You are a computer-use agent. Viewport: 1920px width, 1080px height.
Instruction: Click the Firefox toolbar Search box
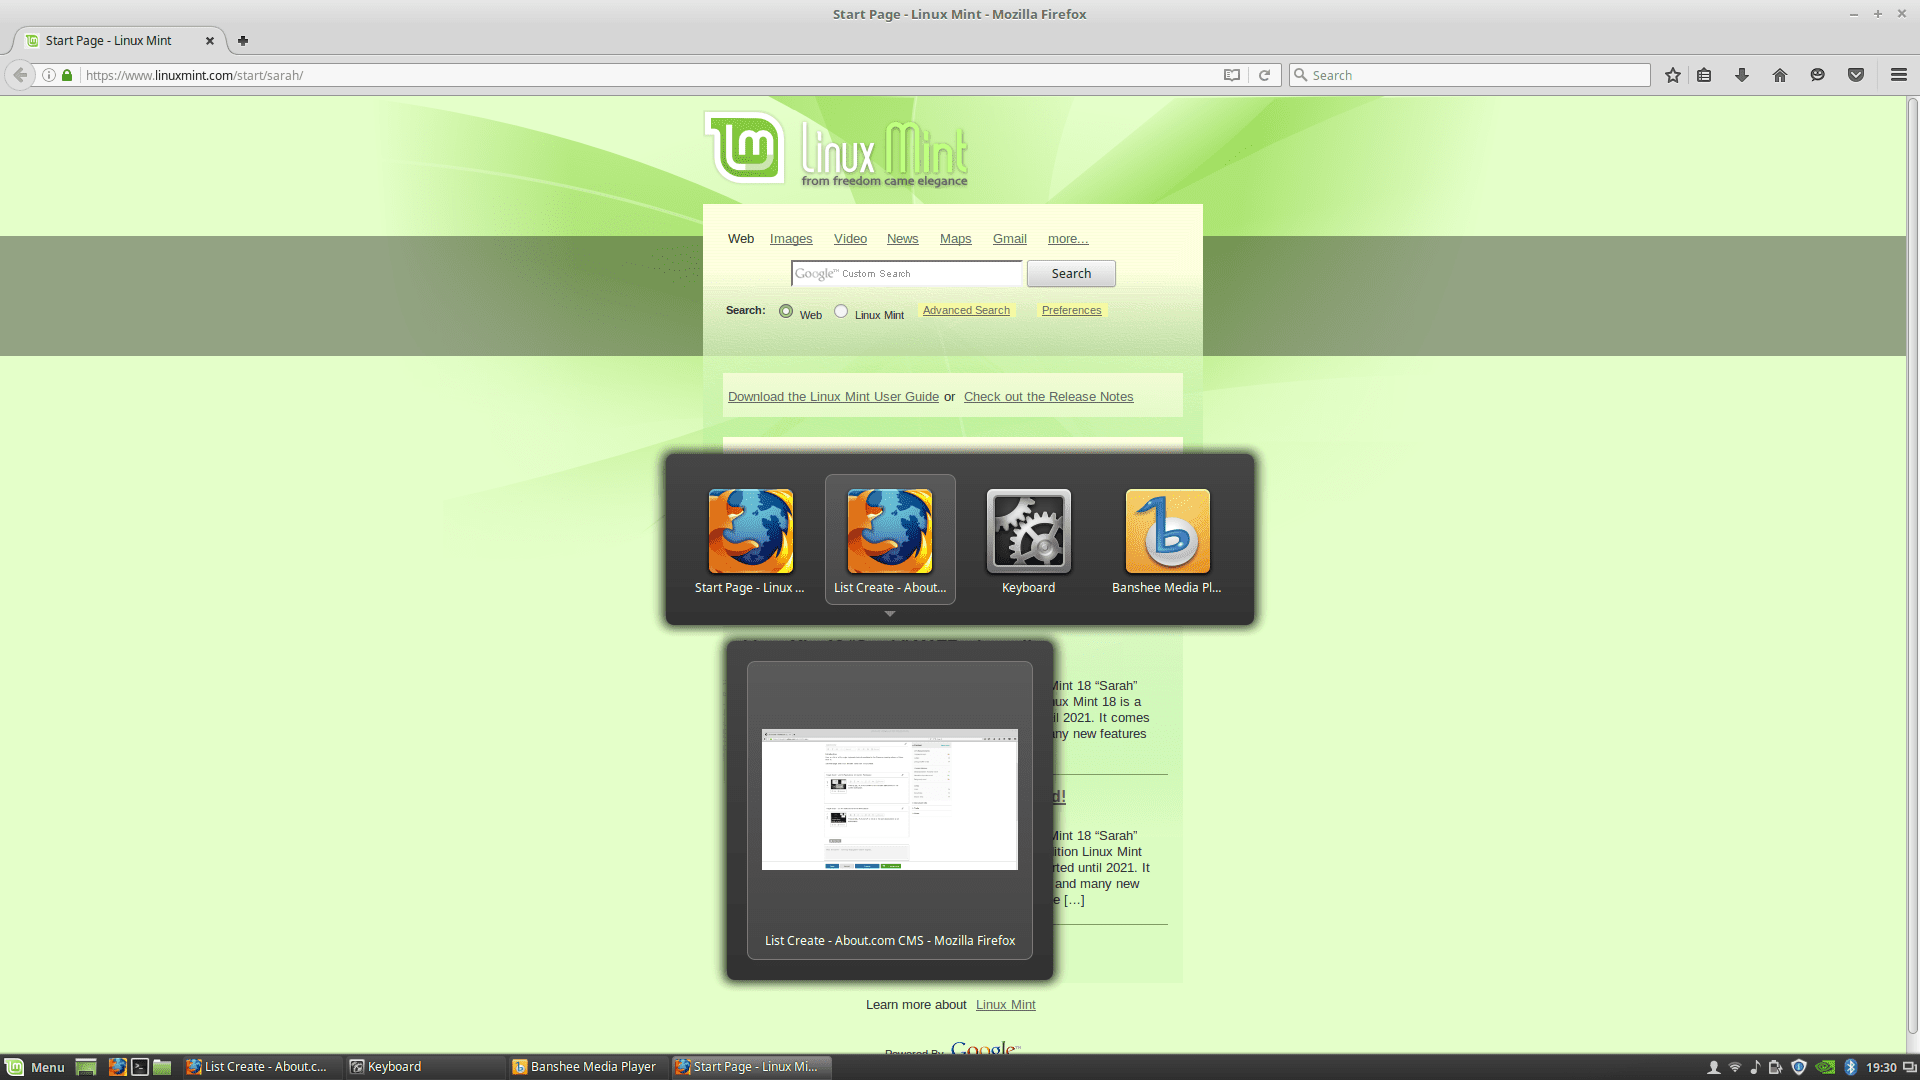[x=1470, y=75]
